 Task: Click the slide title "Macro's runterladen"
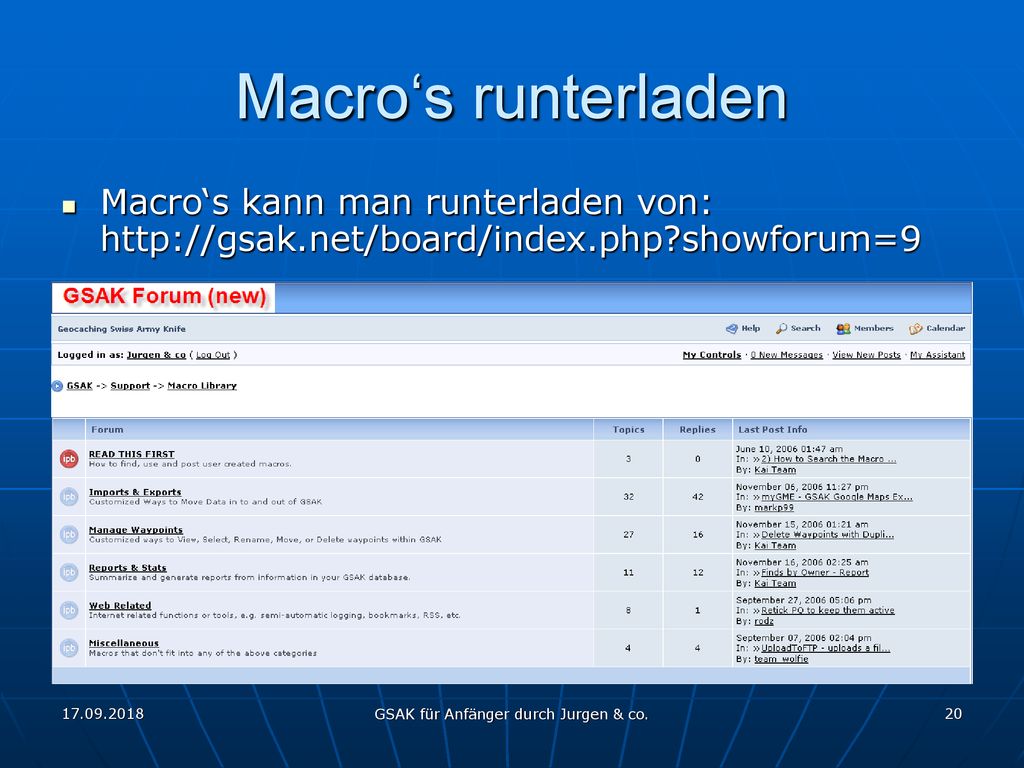click(512, 97)
